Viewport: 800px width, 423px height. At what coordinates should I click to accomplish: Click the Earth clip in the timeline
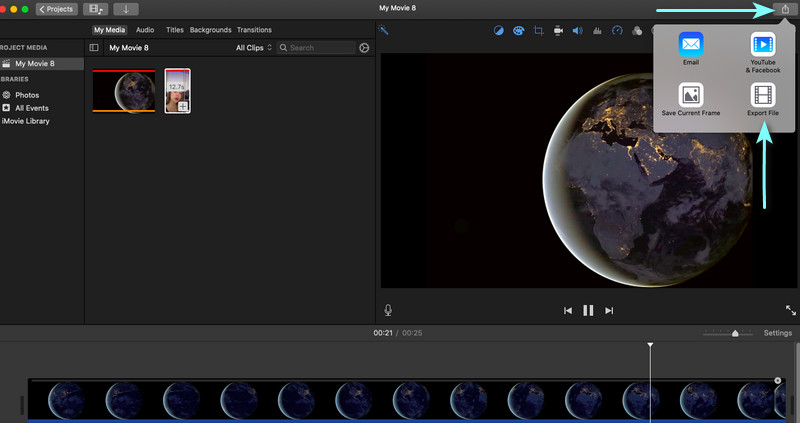(406, 401)
